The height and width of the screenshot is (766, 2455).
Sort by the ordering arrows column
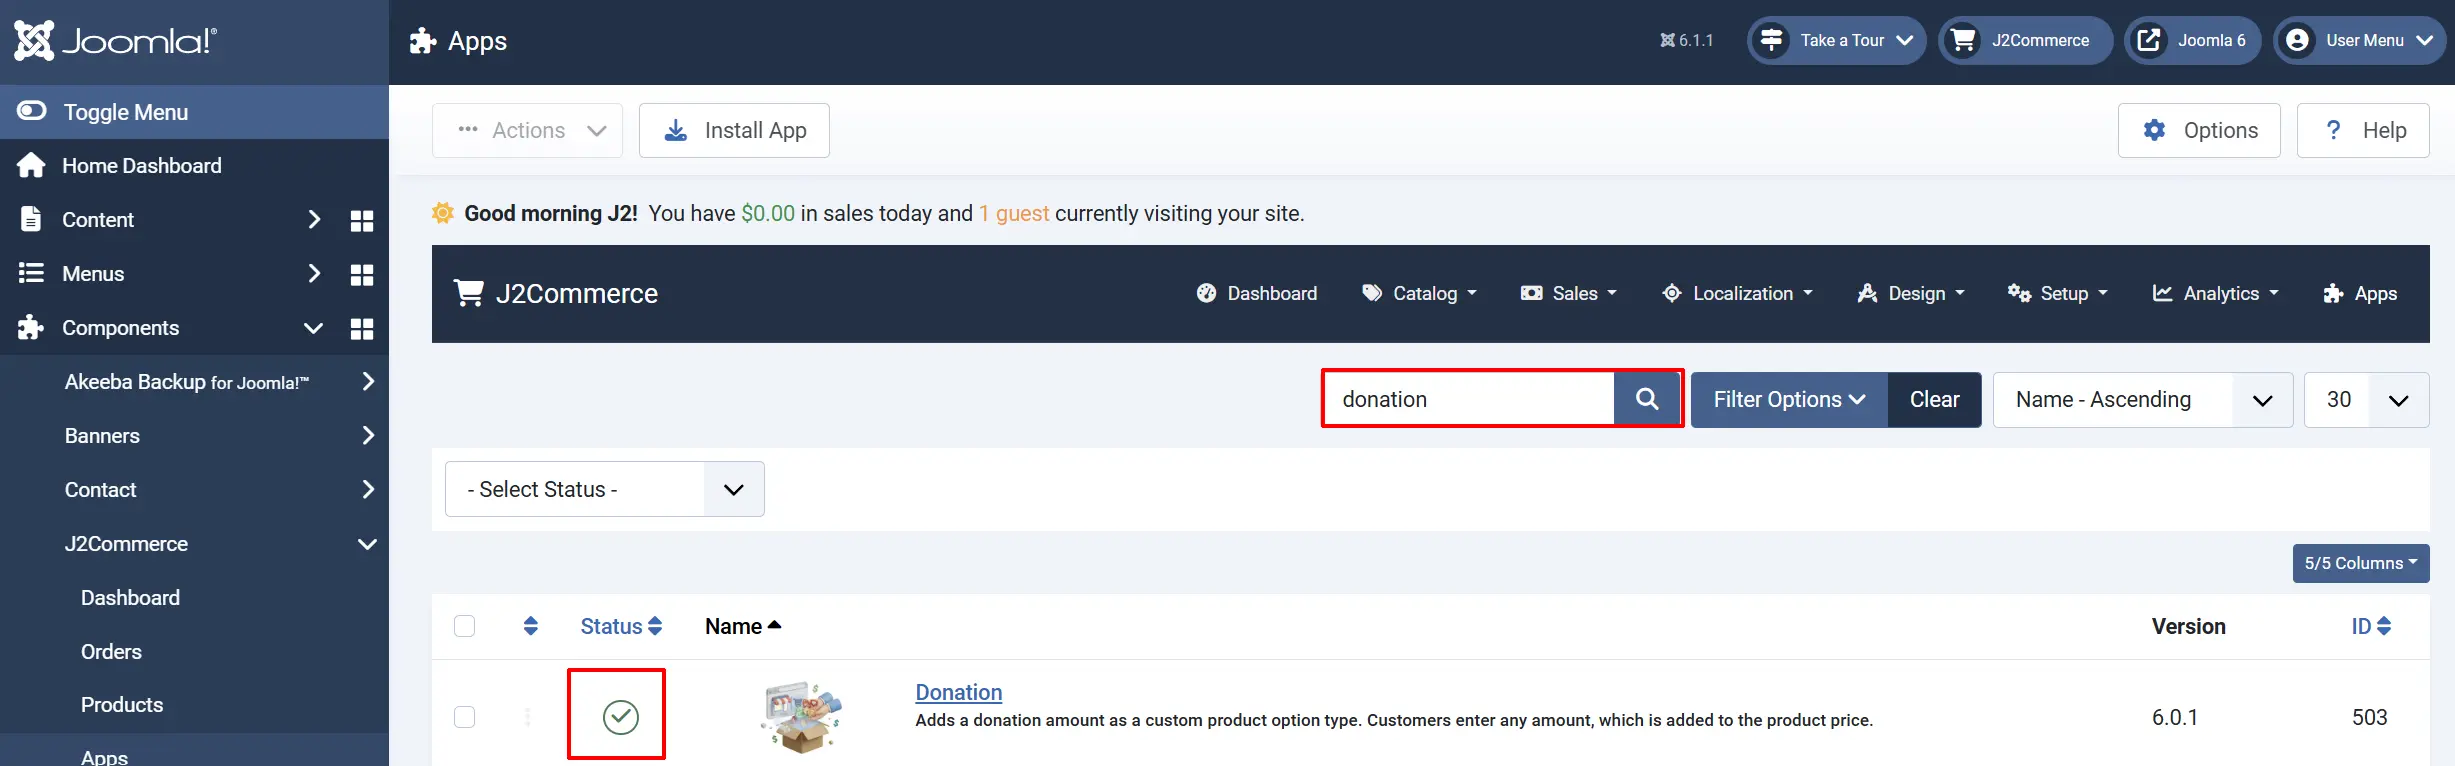pyautogui.click(x=531, y=626)
